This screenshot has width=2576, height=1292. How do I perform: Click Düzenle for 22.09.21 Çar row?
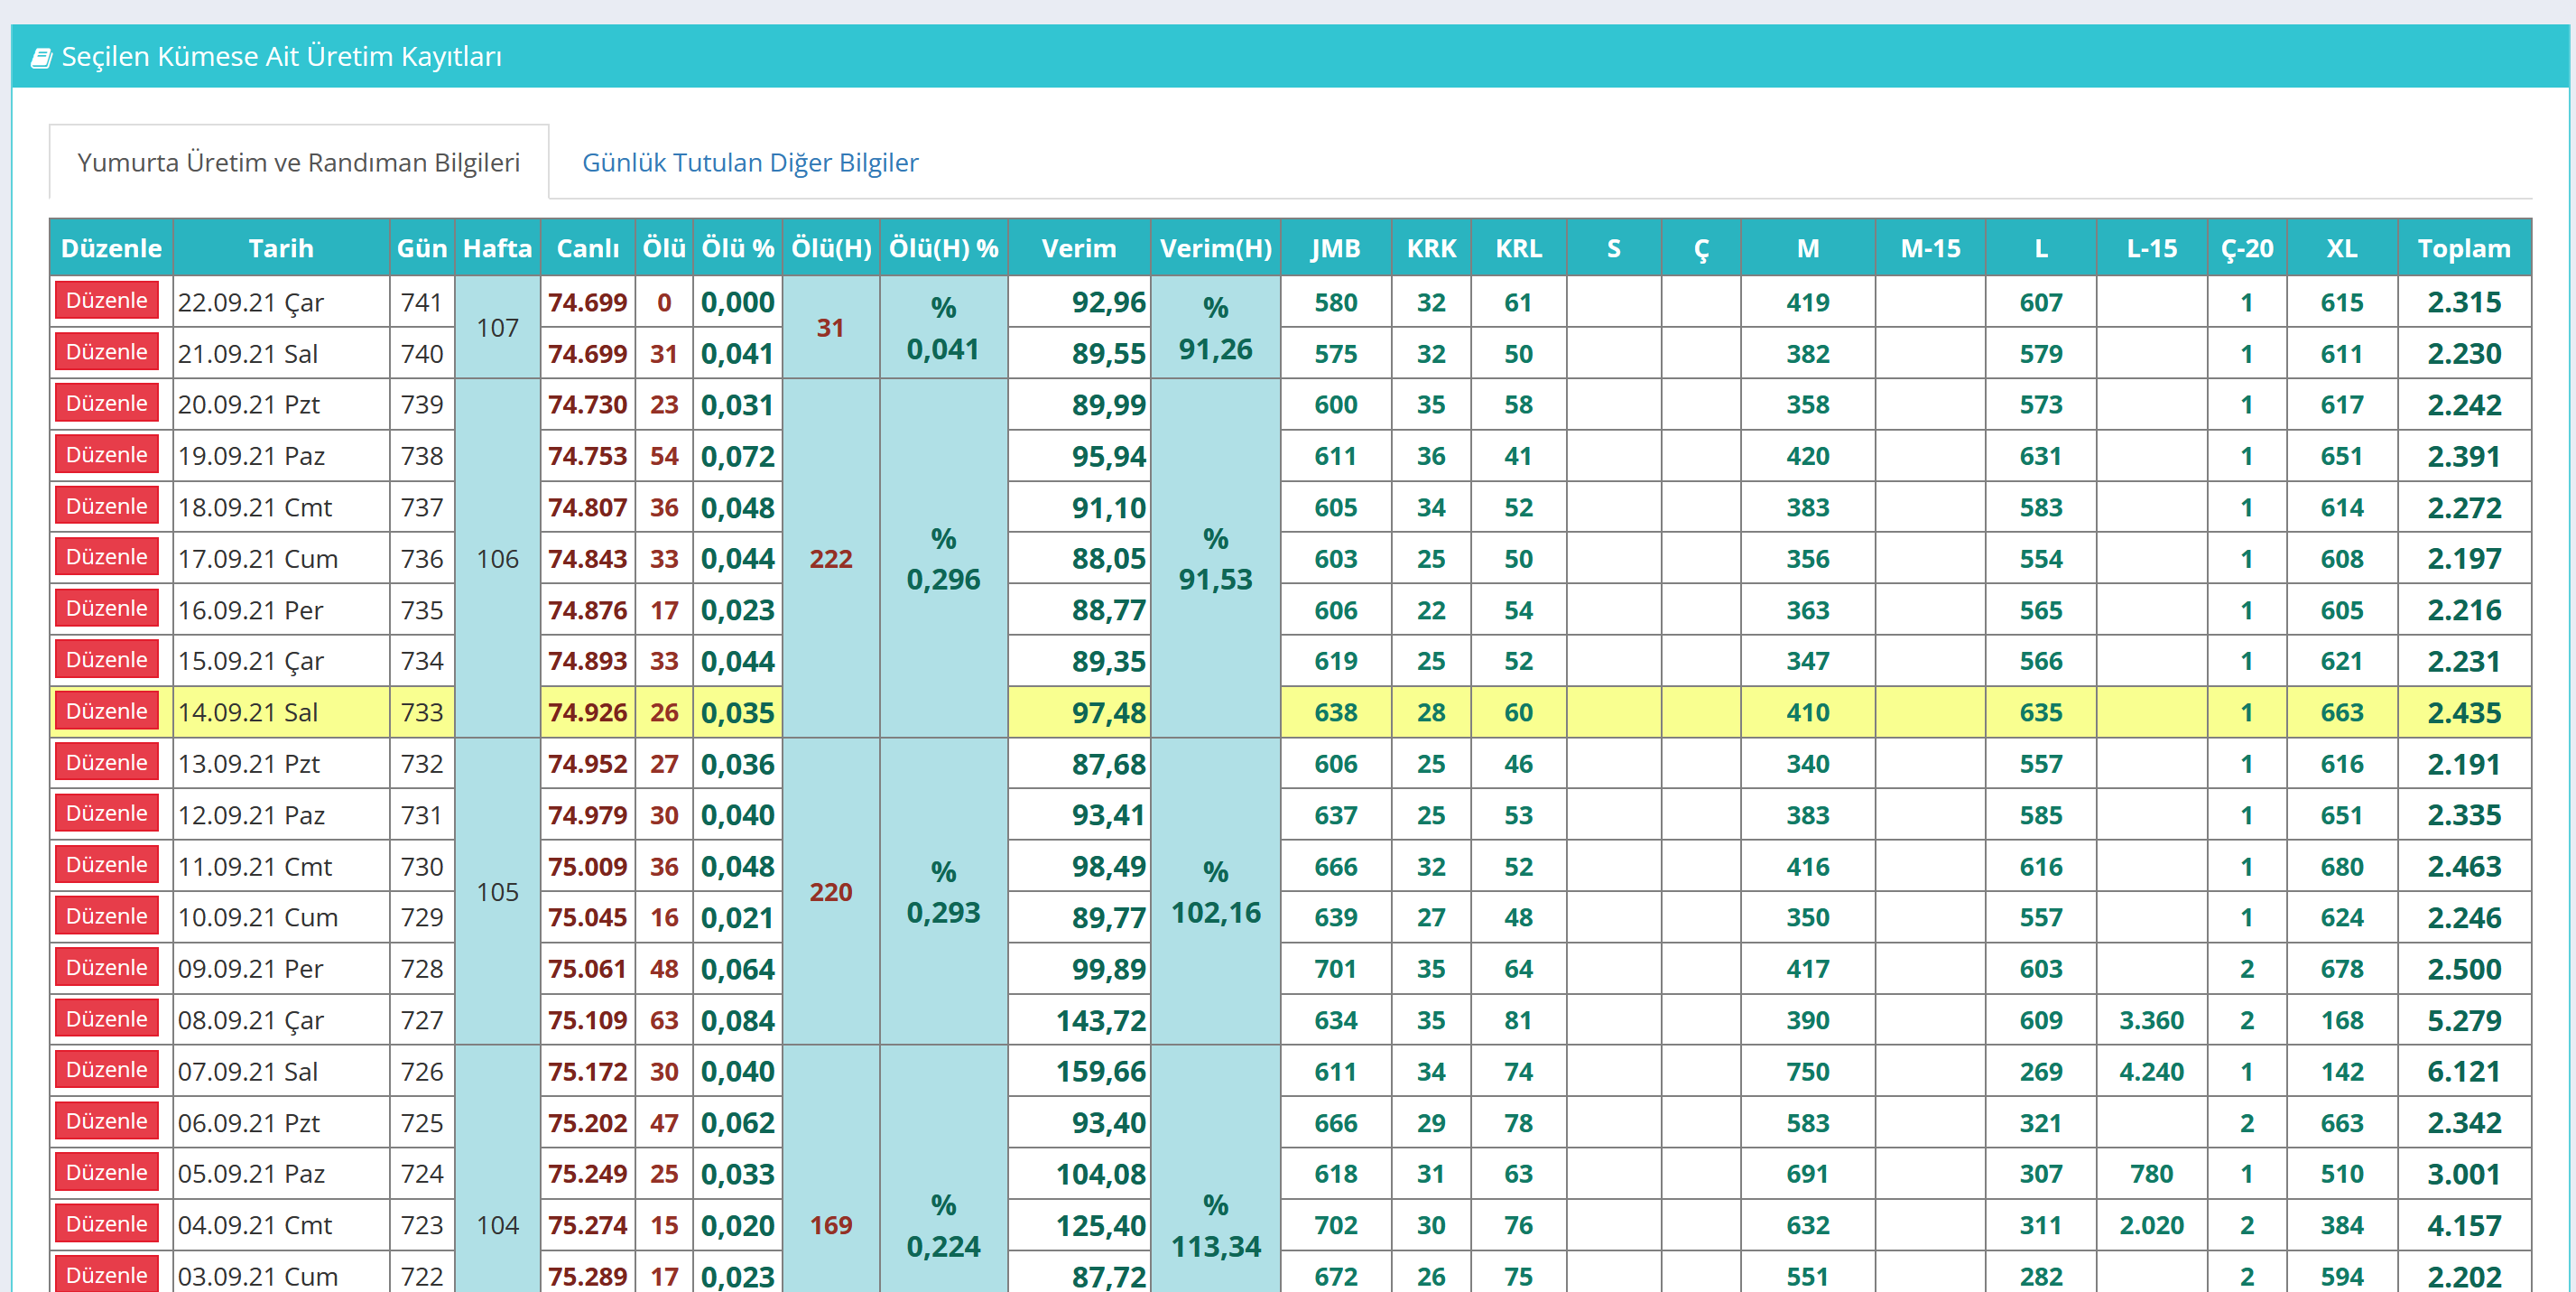coord(107,300)
